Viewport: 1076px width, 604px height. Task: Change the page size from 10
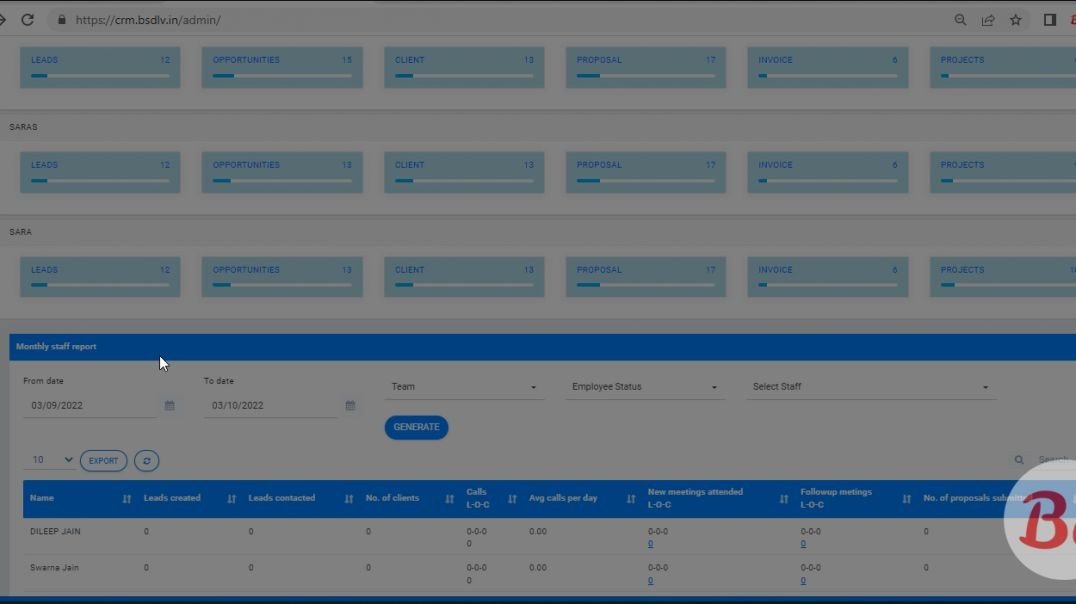pos(50,460)
